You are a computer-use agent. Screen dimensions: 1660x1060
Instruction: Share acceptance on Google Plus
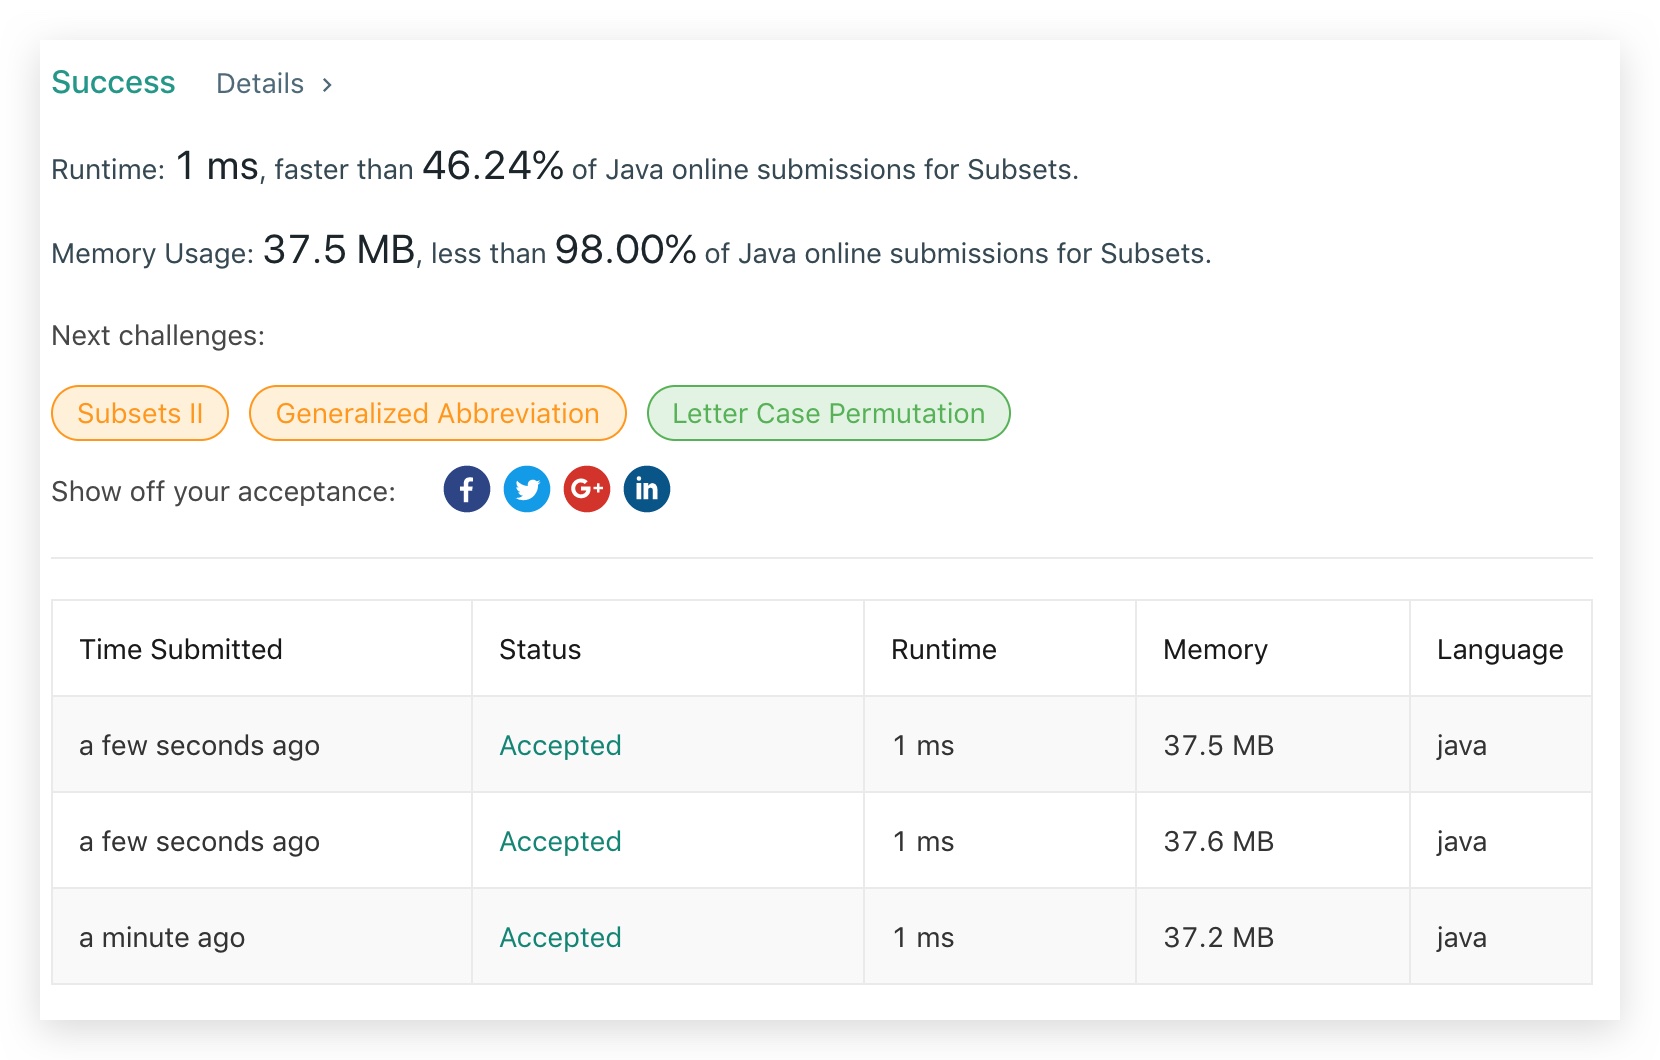[x=587, y=489]
